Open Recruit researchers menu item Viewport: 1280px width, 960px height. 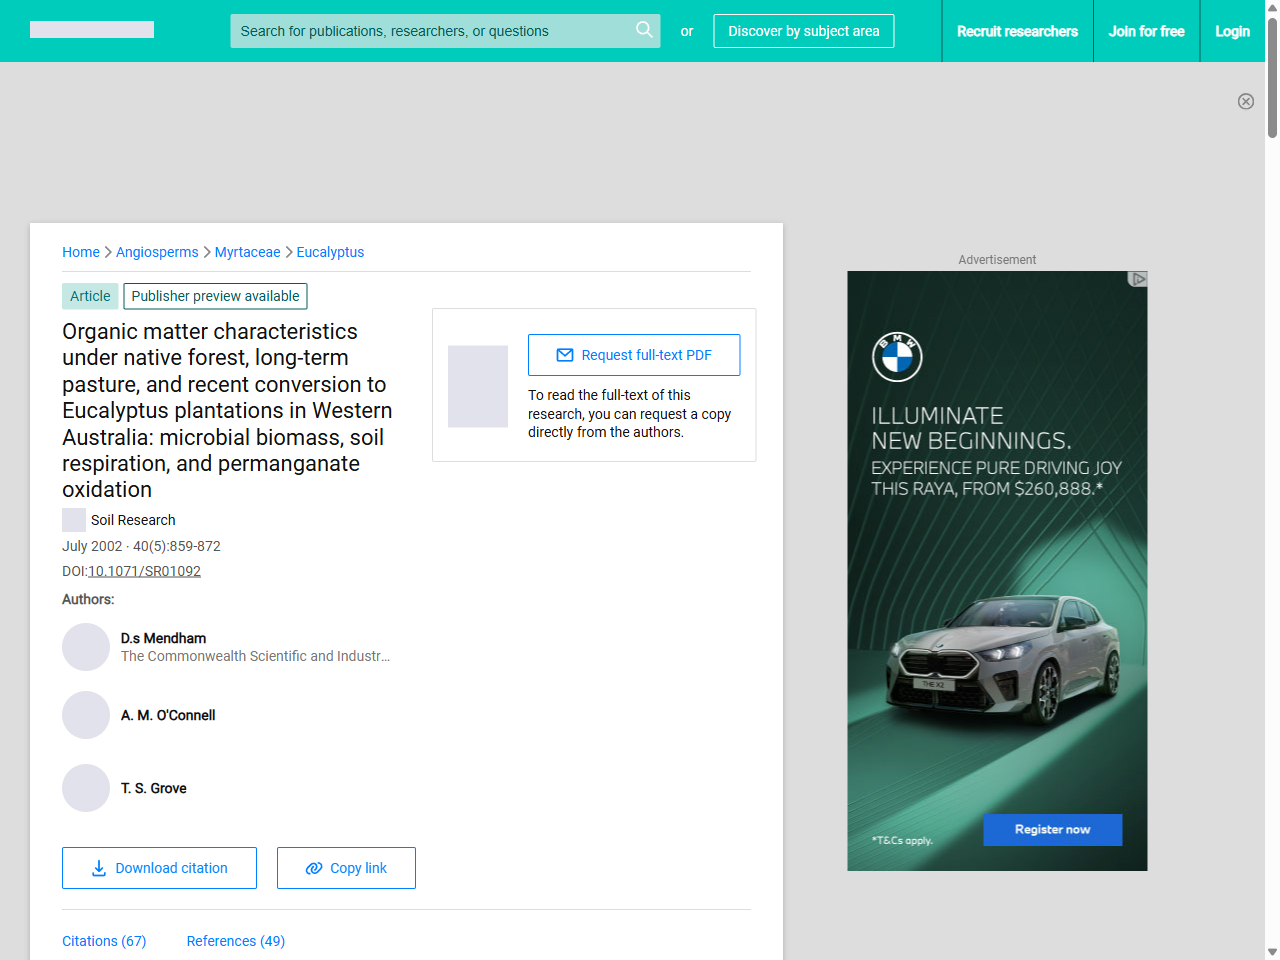point(1017,31)
